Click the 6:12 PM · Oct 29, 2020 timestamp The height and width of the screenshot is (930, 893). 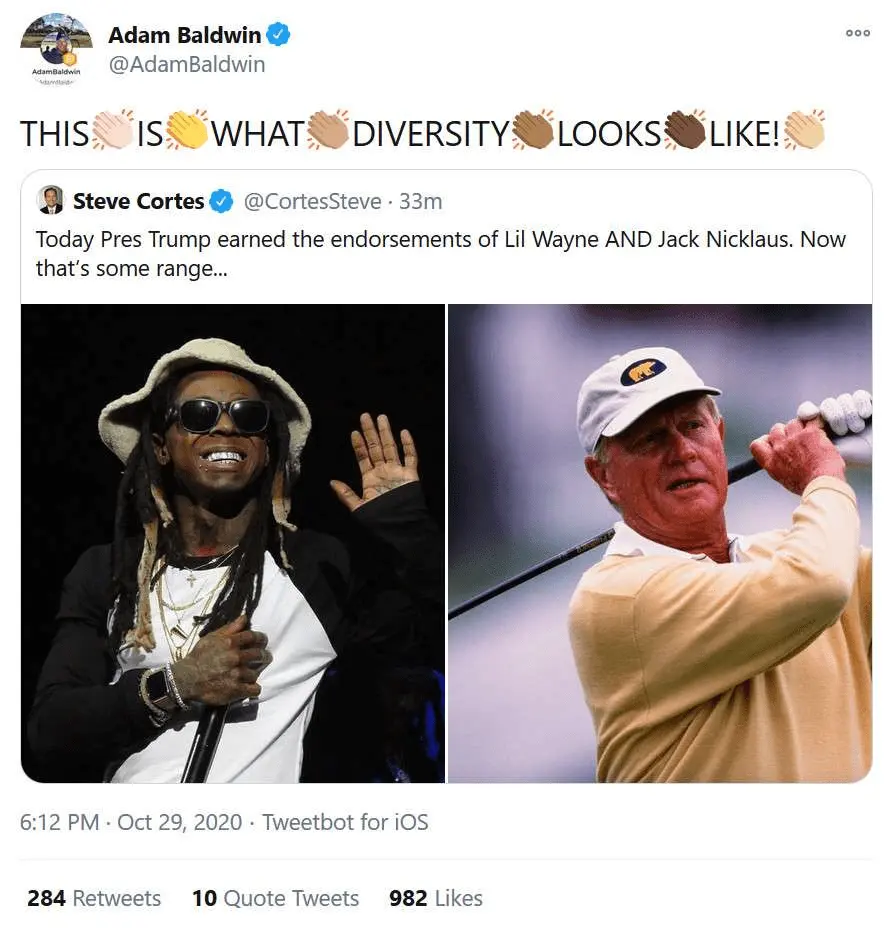131,822
